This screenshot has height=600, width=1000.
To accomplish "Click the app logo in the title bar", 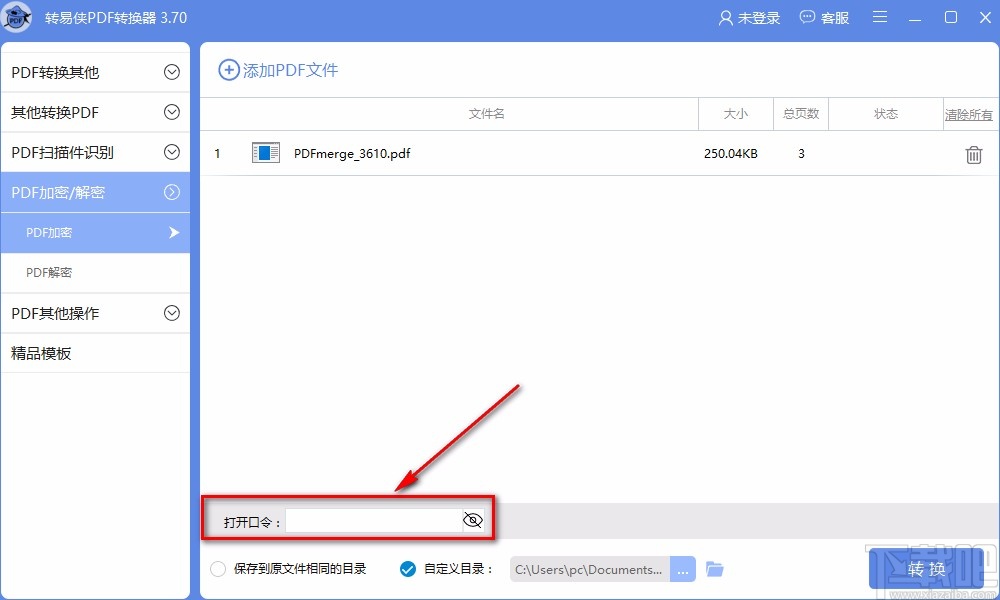I will pyautogui.click(x=17, y=17).
